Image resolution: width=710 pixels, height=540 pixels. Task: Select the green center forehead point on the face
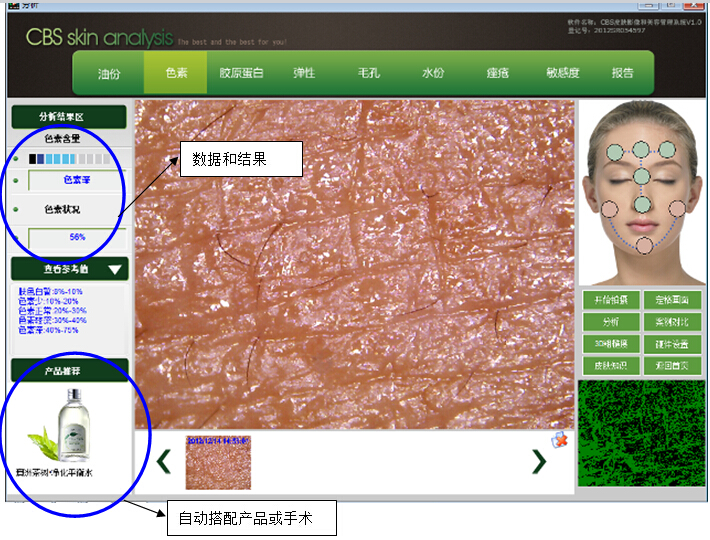pyautogui.click(x=641, y=149)
